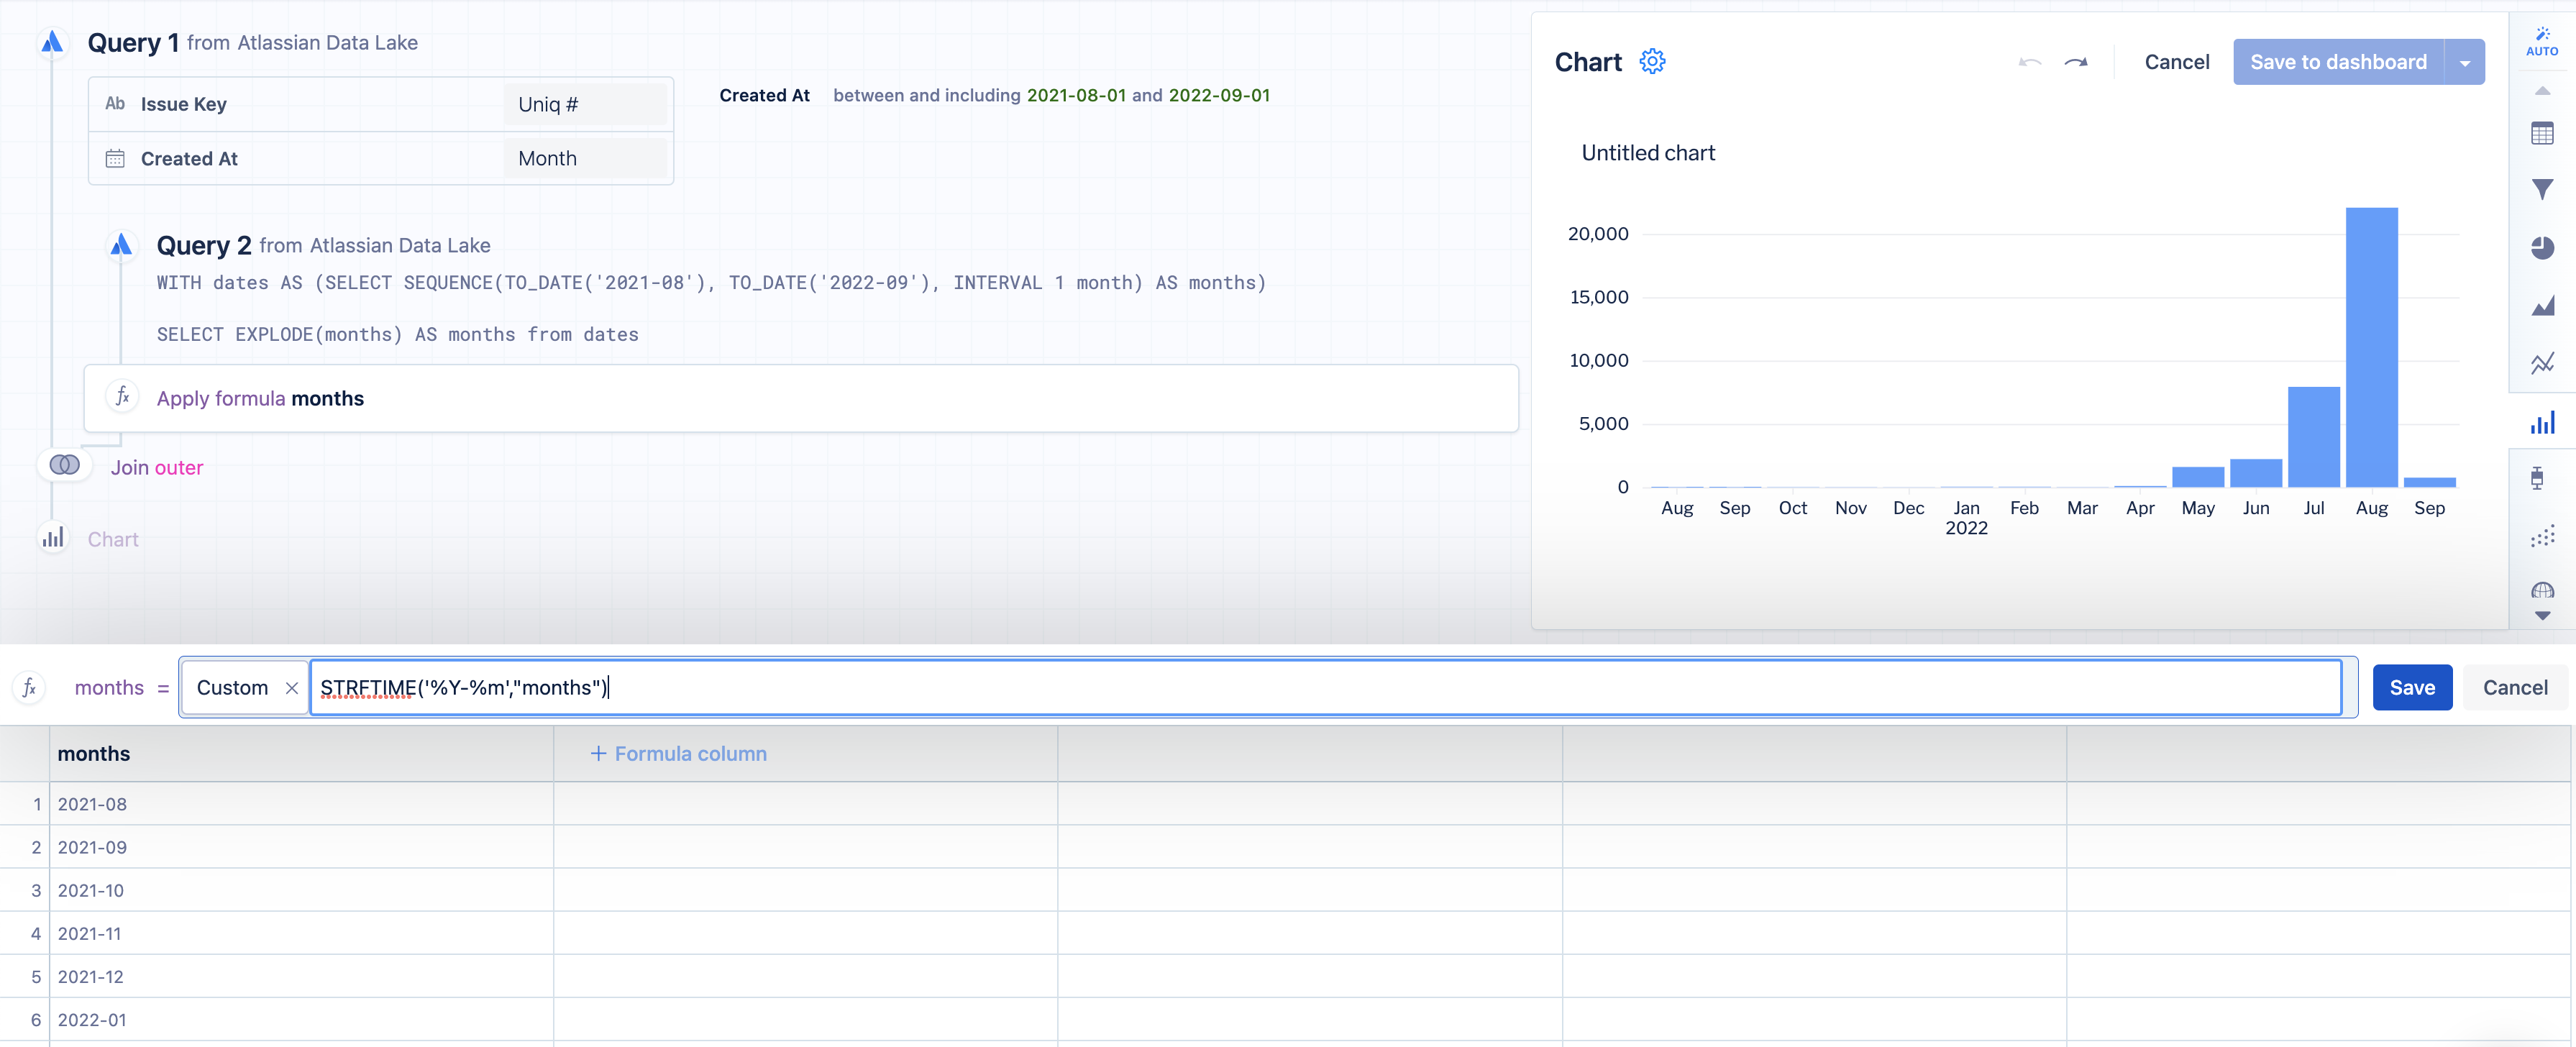This screenshot has width=2576, height=1047.
Task: Select the area chart type
Action: (2541, 306)
